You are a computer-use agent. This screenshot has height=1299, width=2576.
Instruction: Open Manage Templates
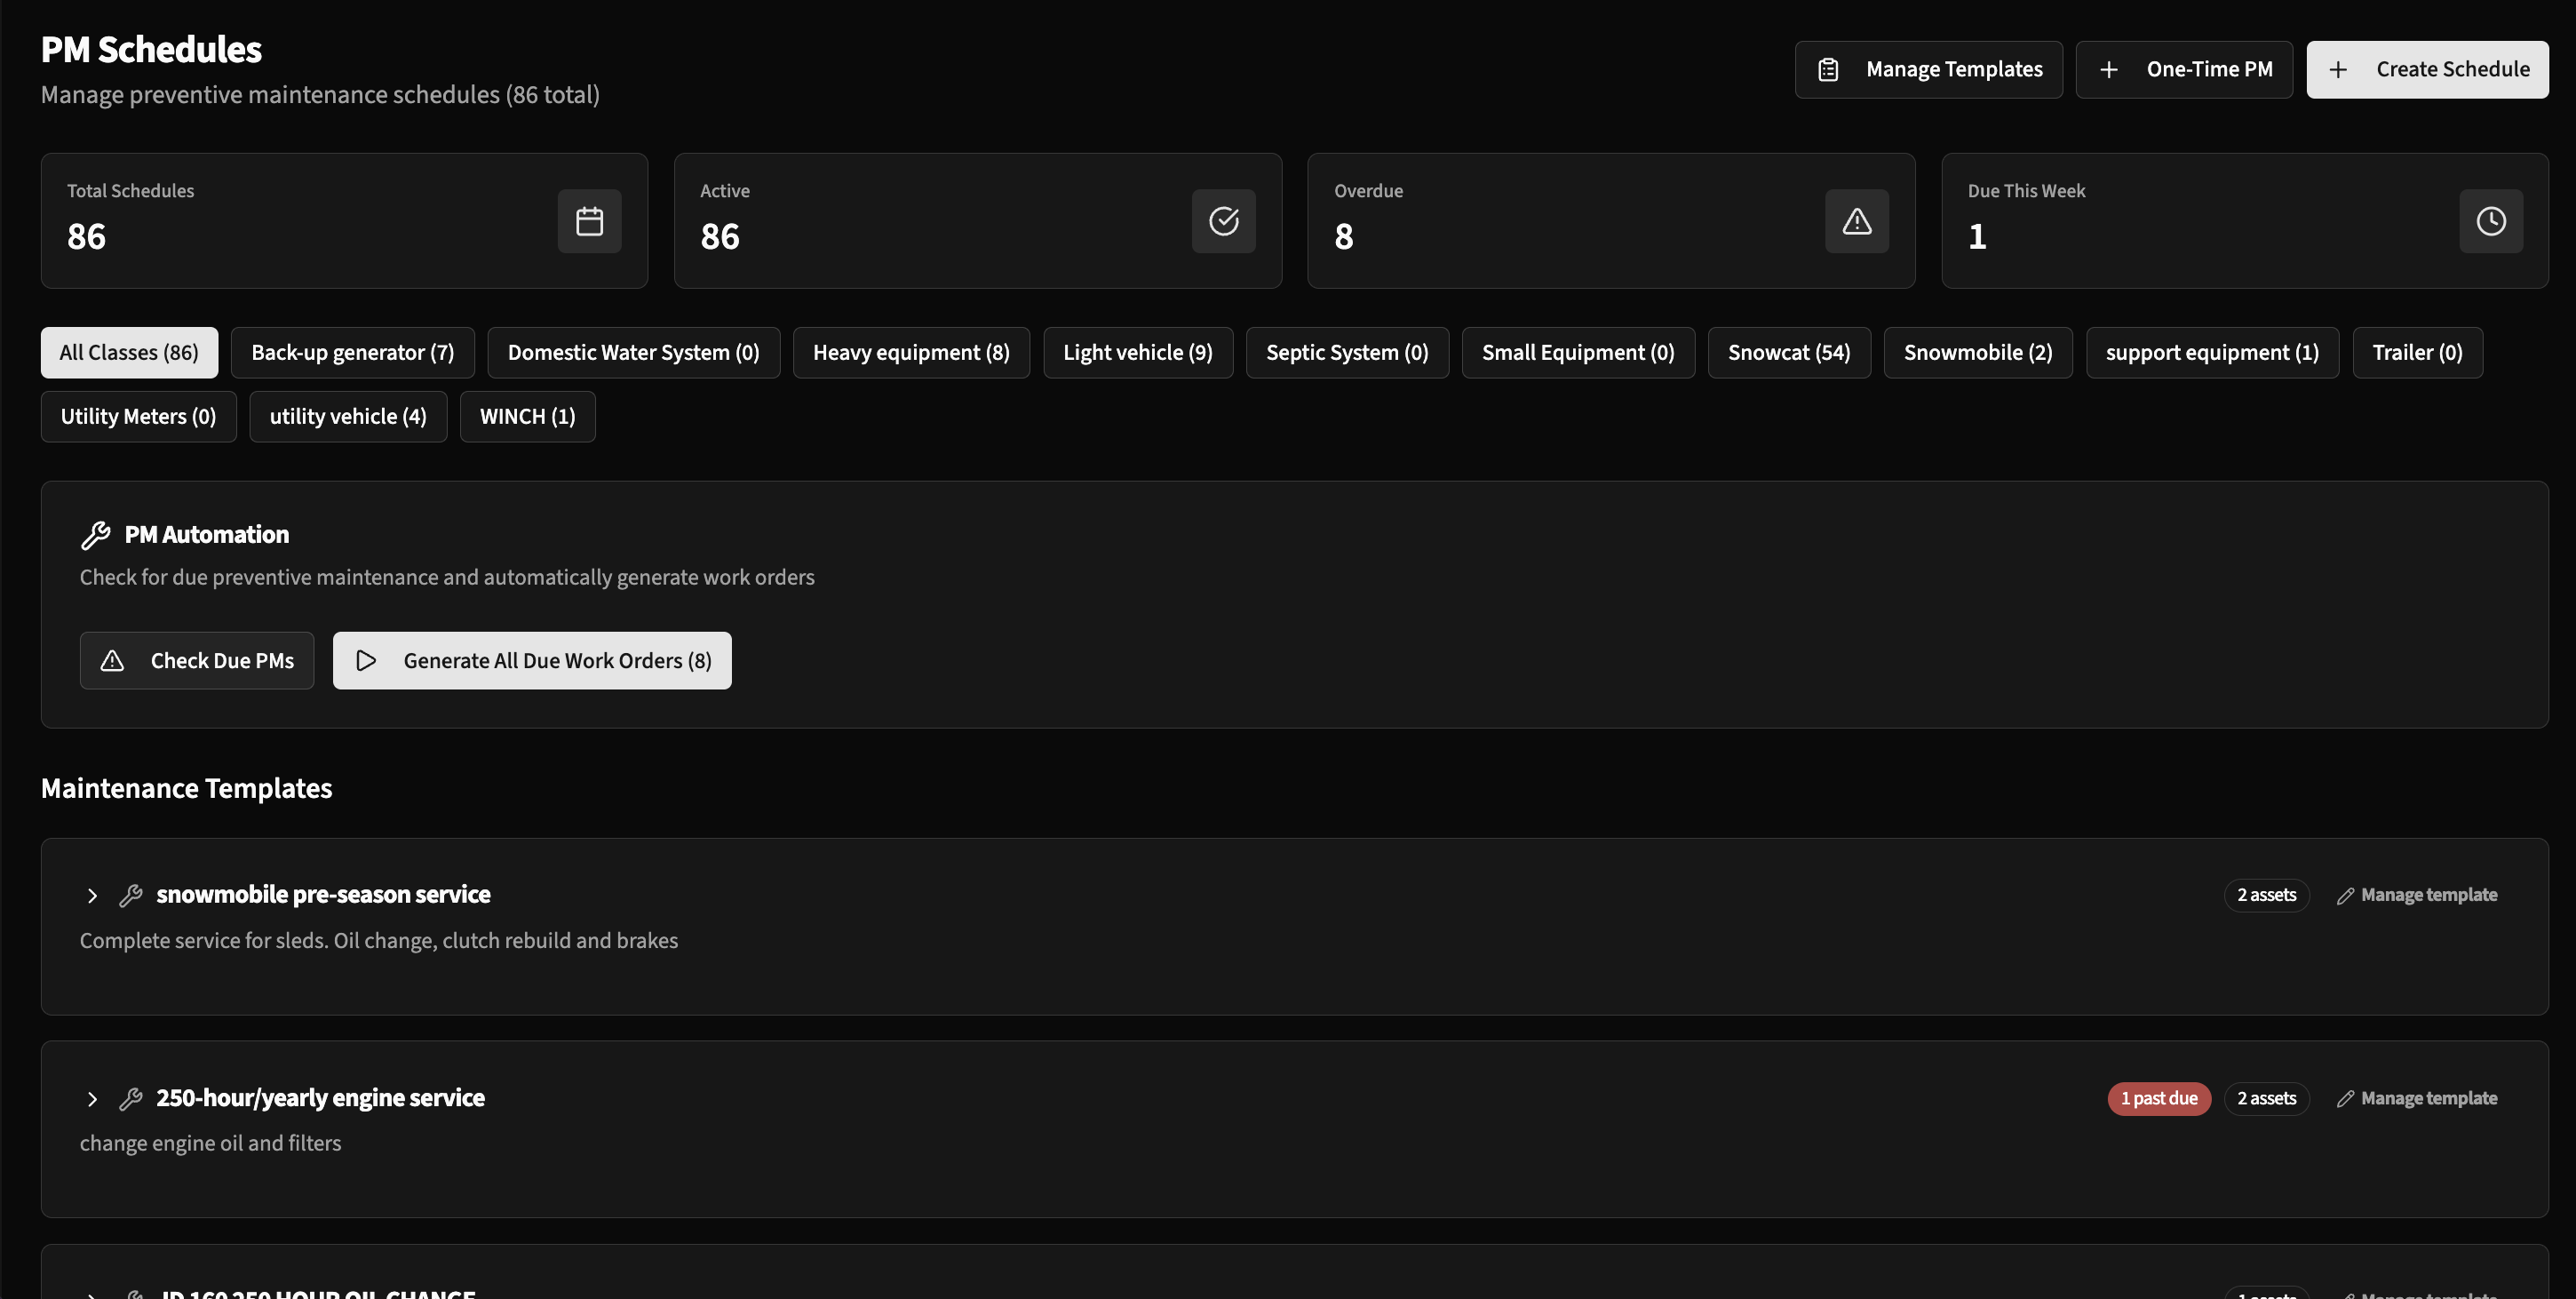point(1928,69)
